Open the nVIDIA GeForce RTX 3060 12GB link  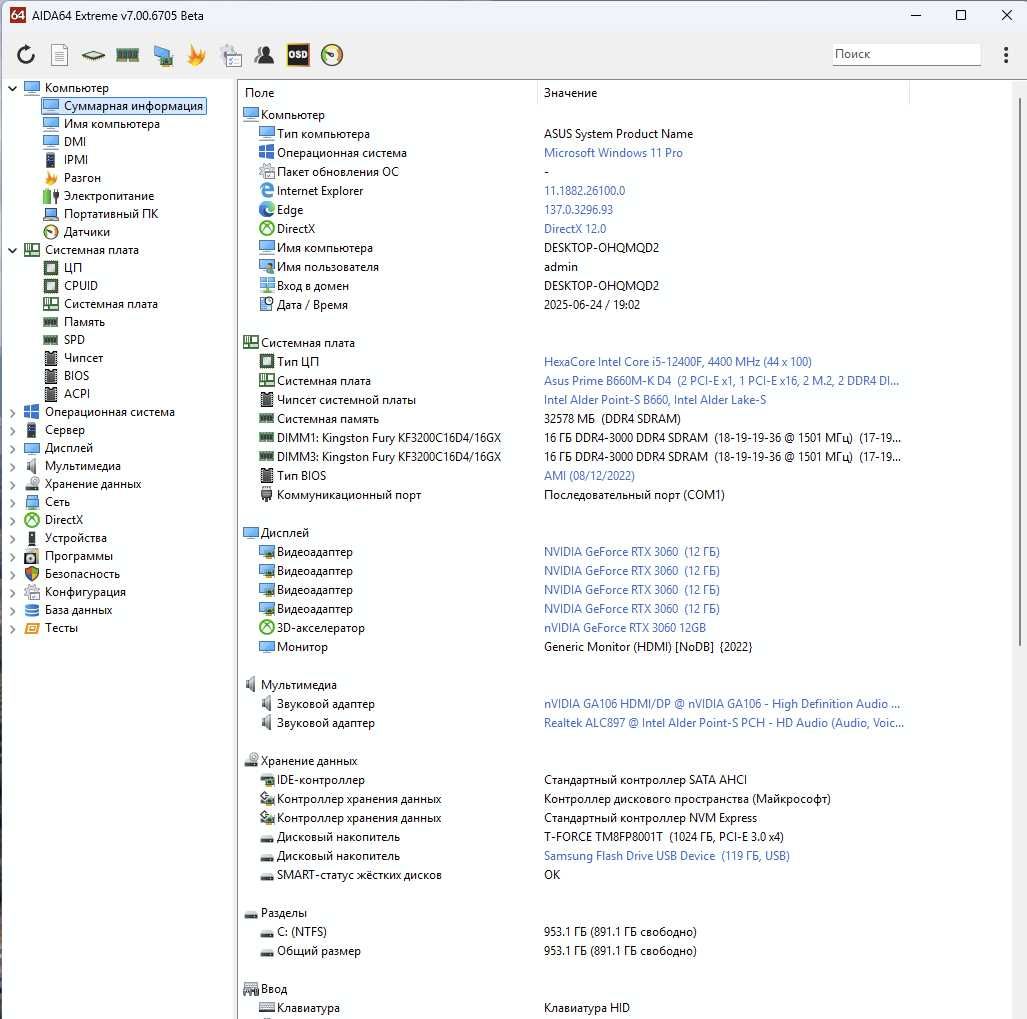pos(625,628)
